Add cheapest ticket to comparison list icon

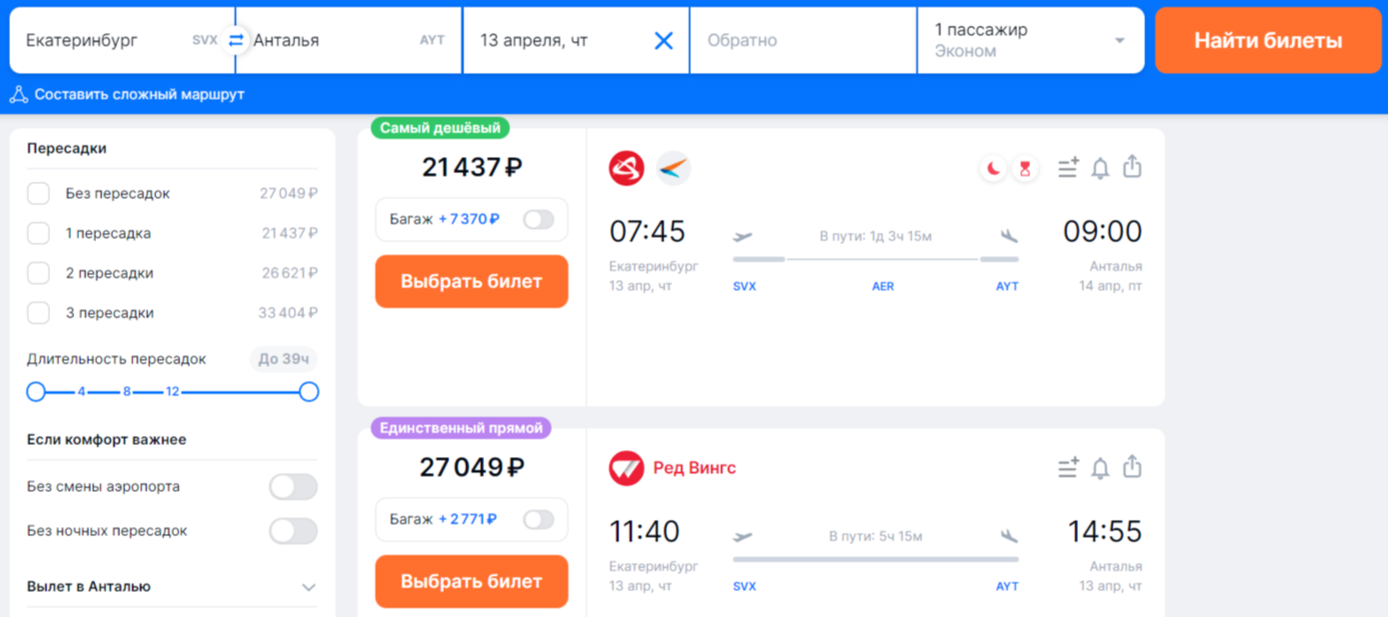tap(1068, 168)
